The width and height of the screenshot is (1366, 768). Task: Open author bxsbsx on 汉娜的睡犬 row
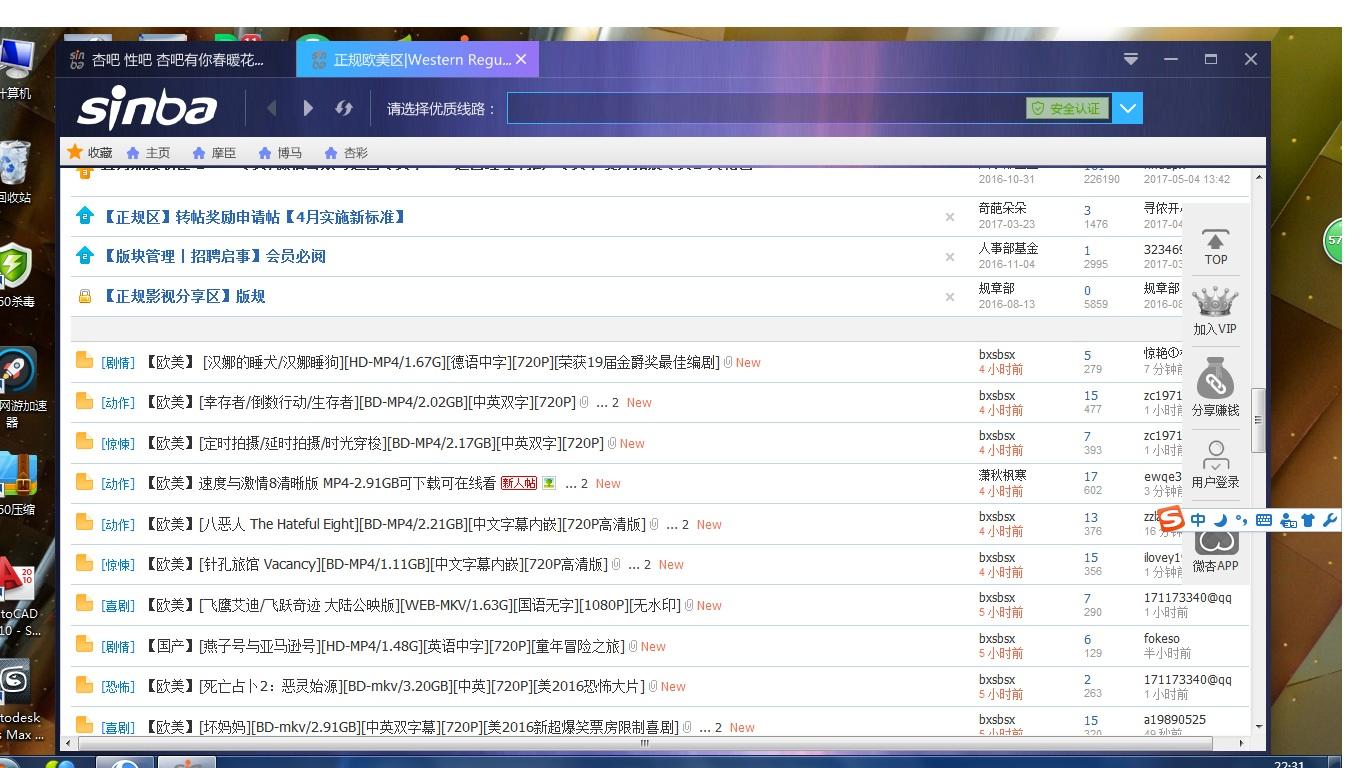coord(997,355)
